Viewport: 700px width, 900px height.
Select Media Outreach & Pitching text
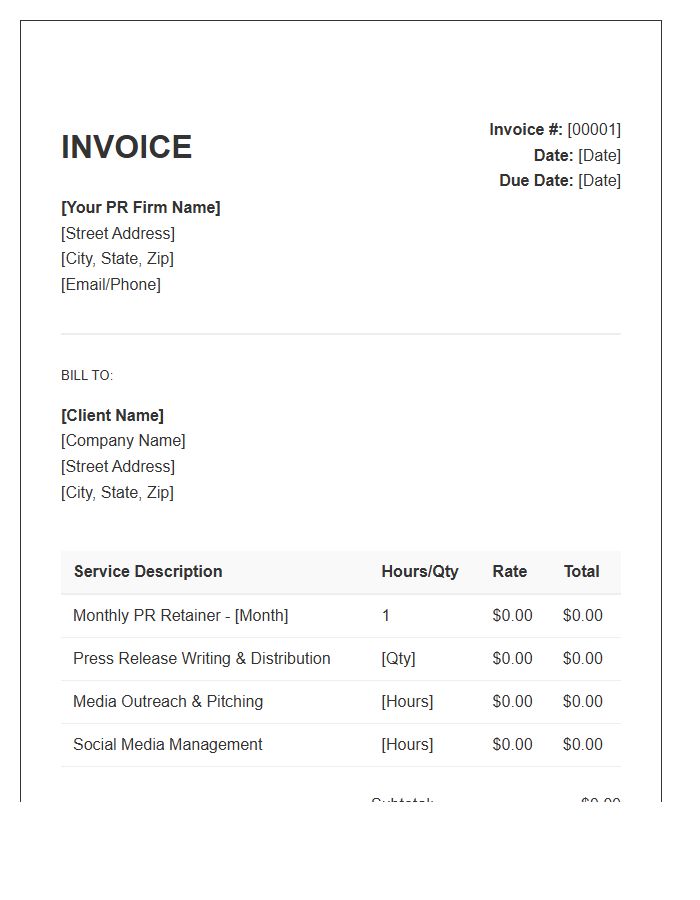[168, 702]
